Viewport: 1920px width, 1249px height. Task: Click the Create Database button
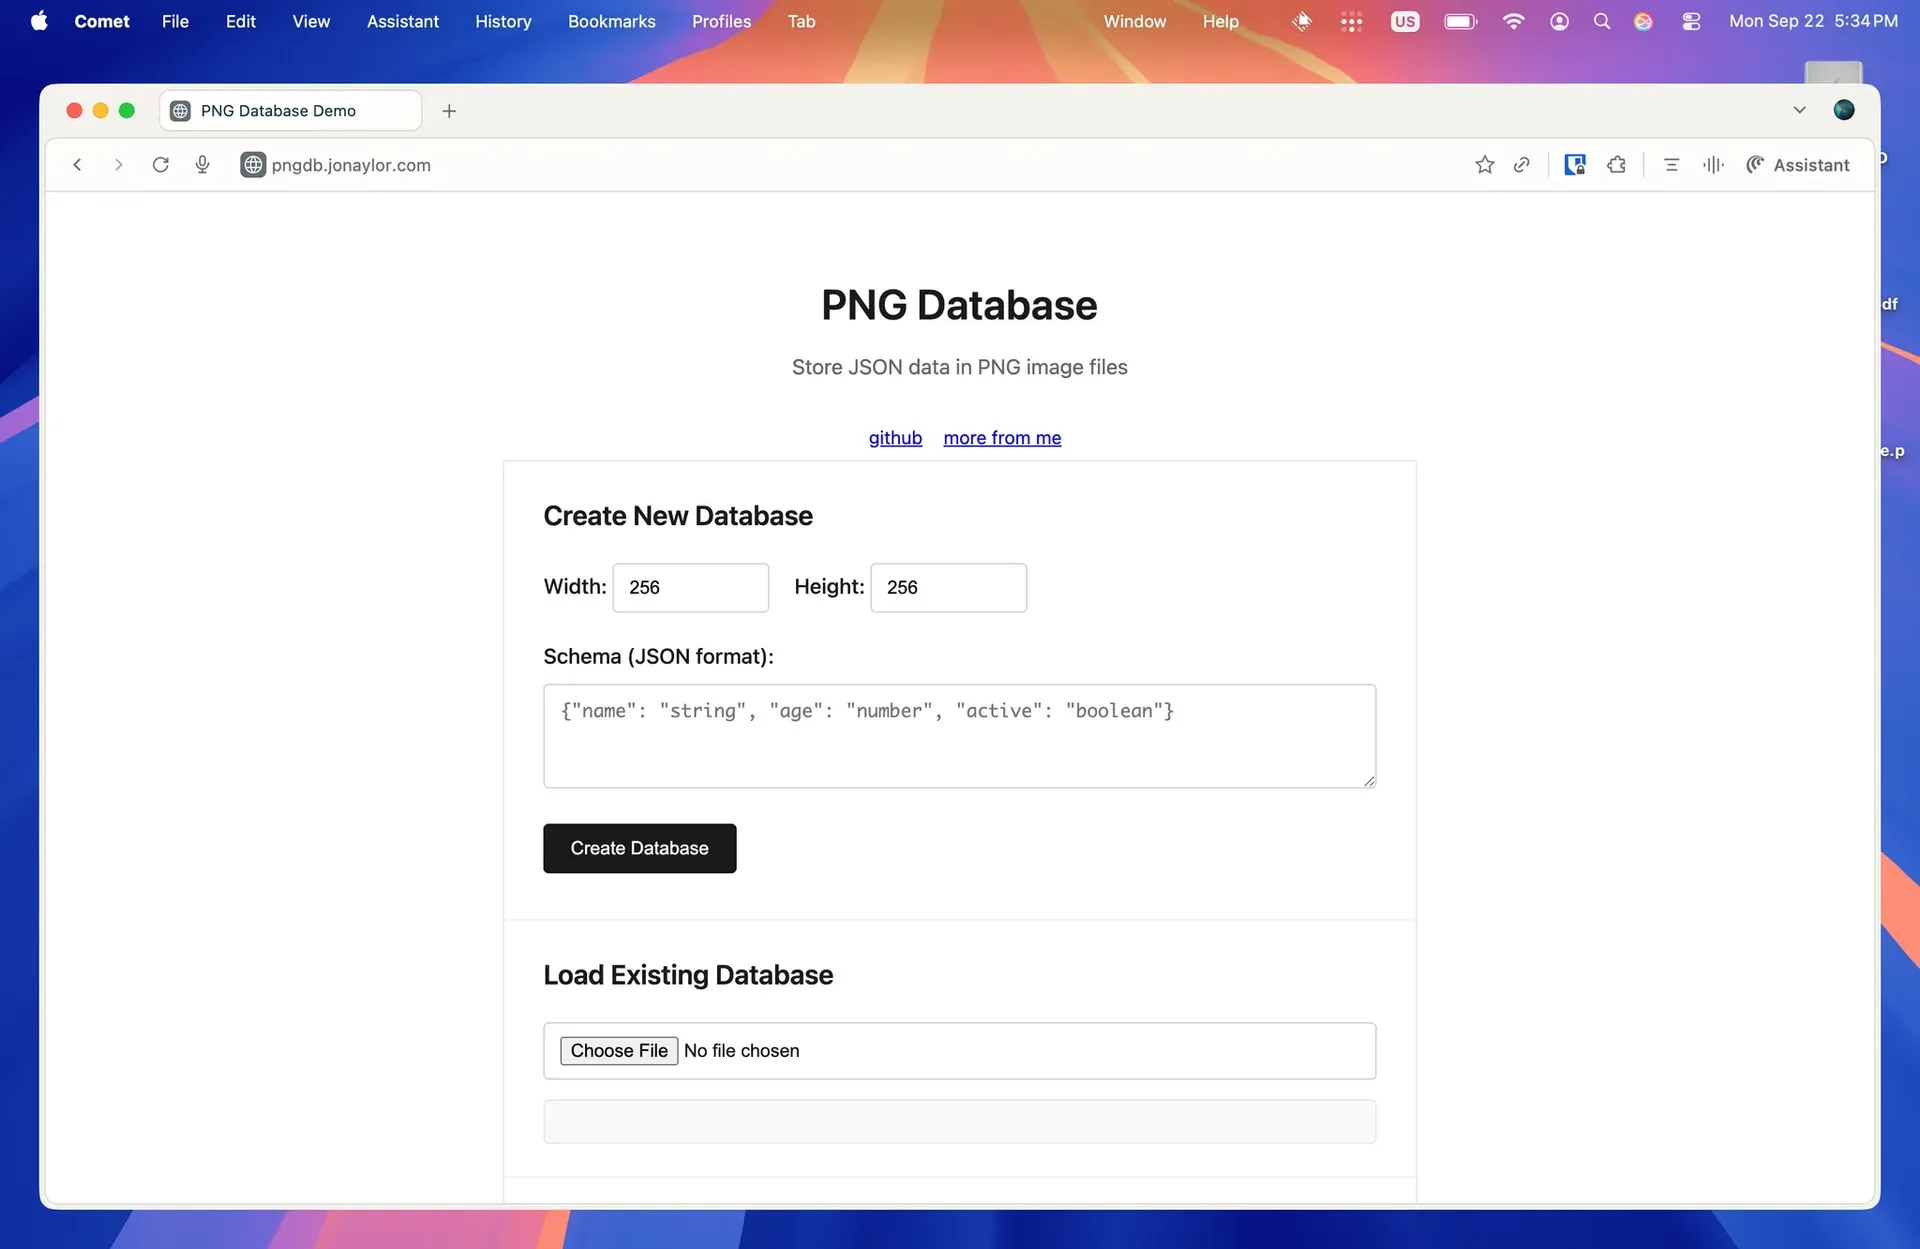click(639, 848)
